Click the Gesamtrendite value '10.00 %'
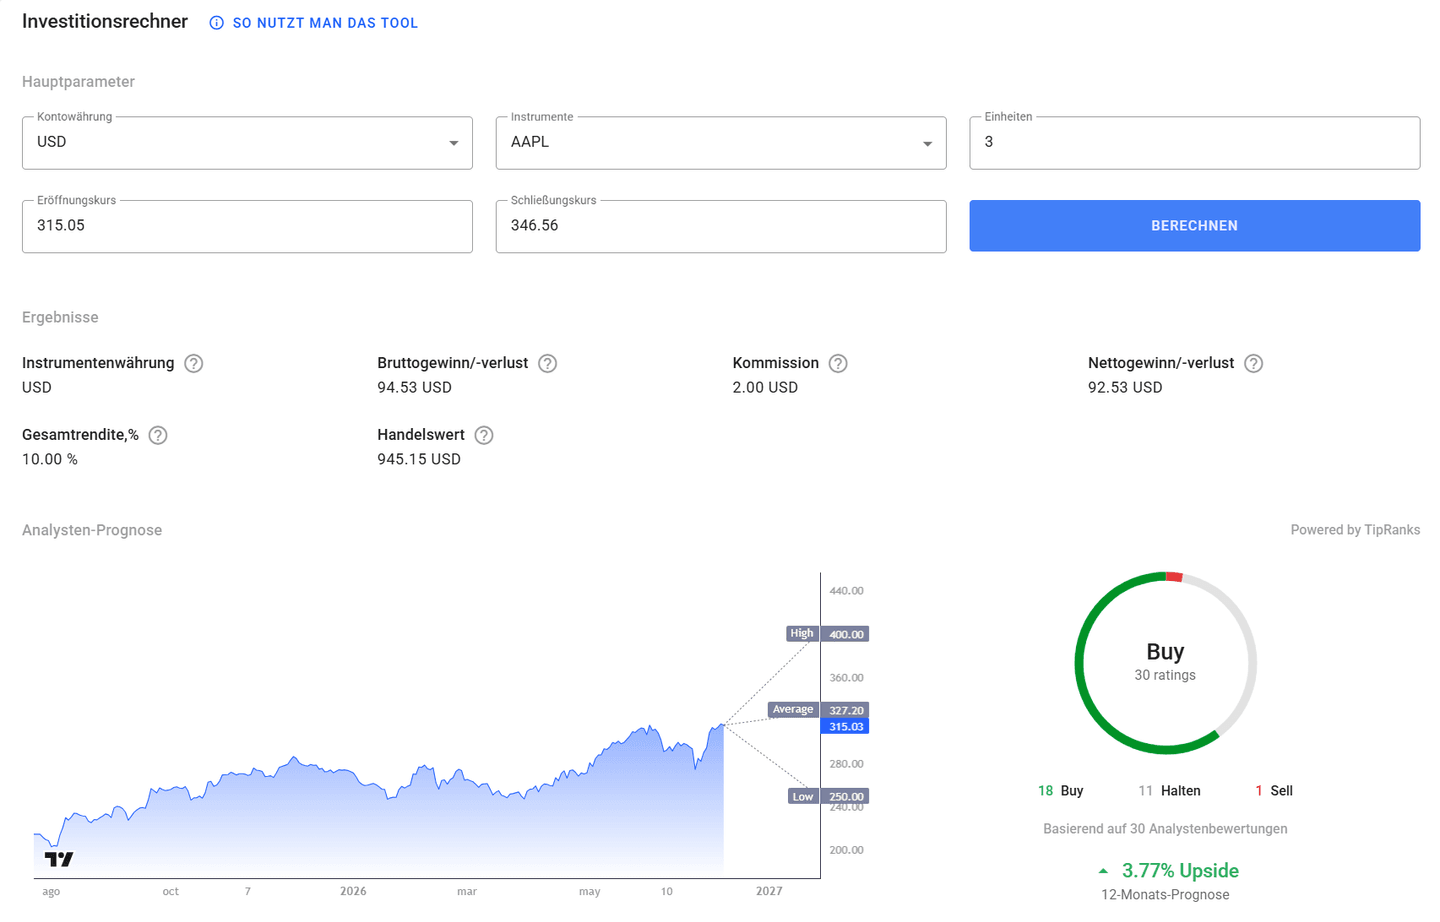 pos(50,460)
